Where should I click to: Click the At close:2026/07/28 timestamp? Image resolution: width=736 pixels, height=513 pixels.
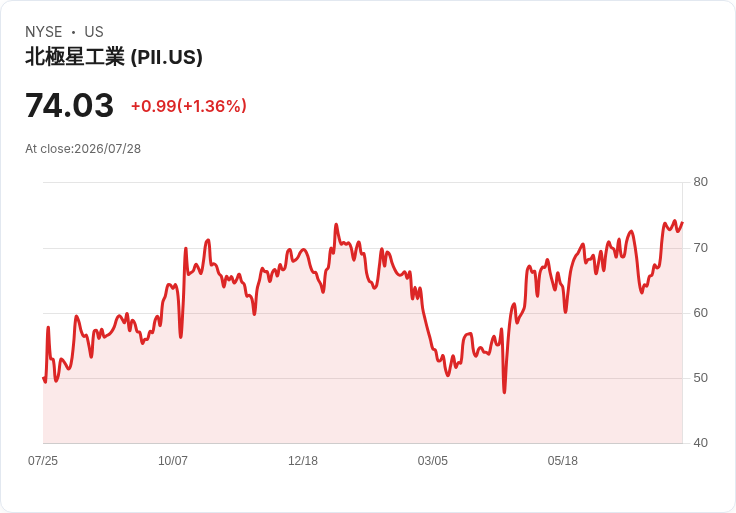coord(83,149)
